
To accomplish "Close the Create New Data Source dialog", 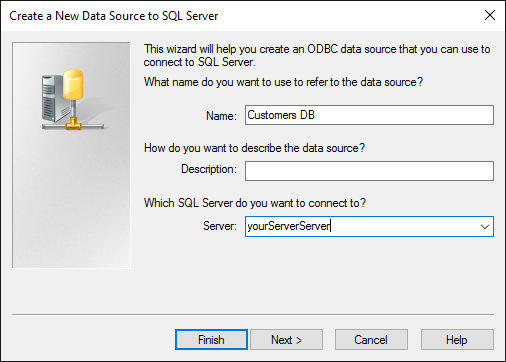I will (x=489, y=15).
